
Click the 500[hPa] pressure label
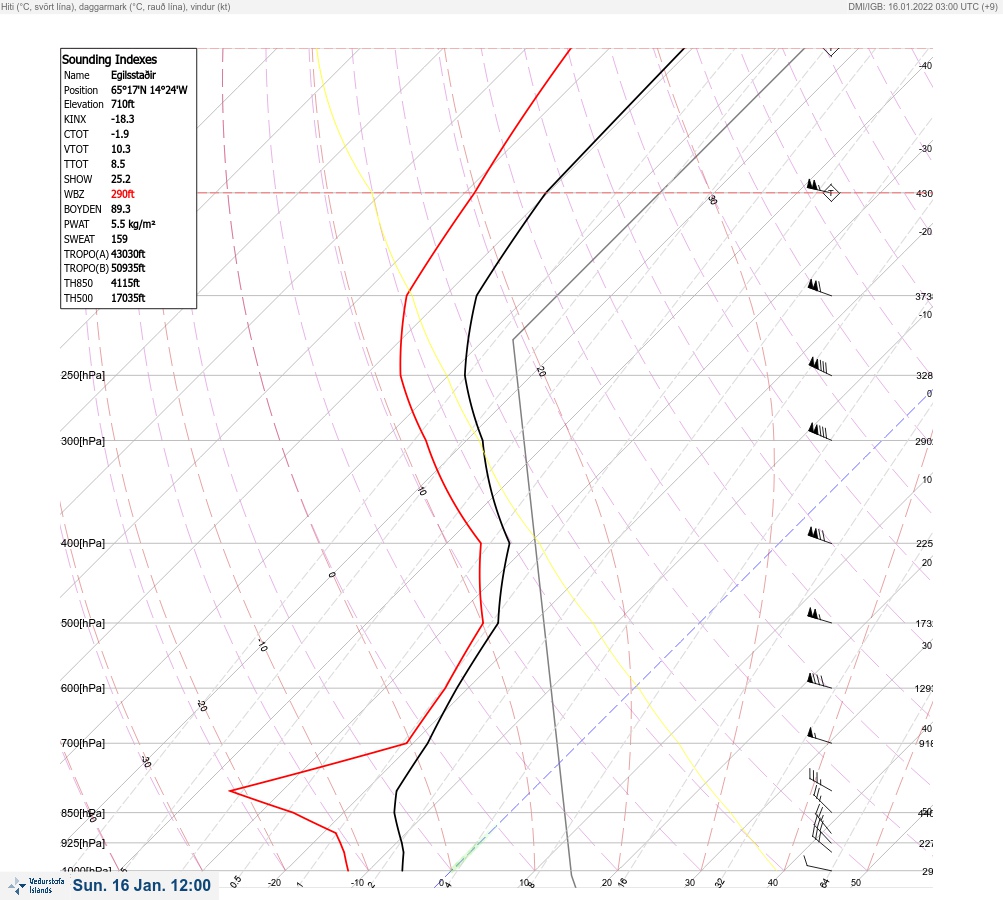point(83,623)
